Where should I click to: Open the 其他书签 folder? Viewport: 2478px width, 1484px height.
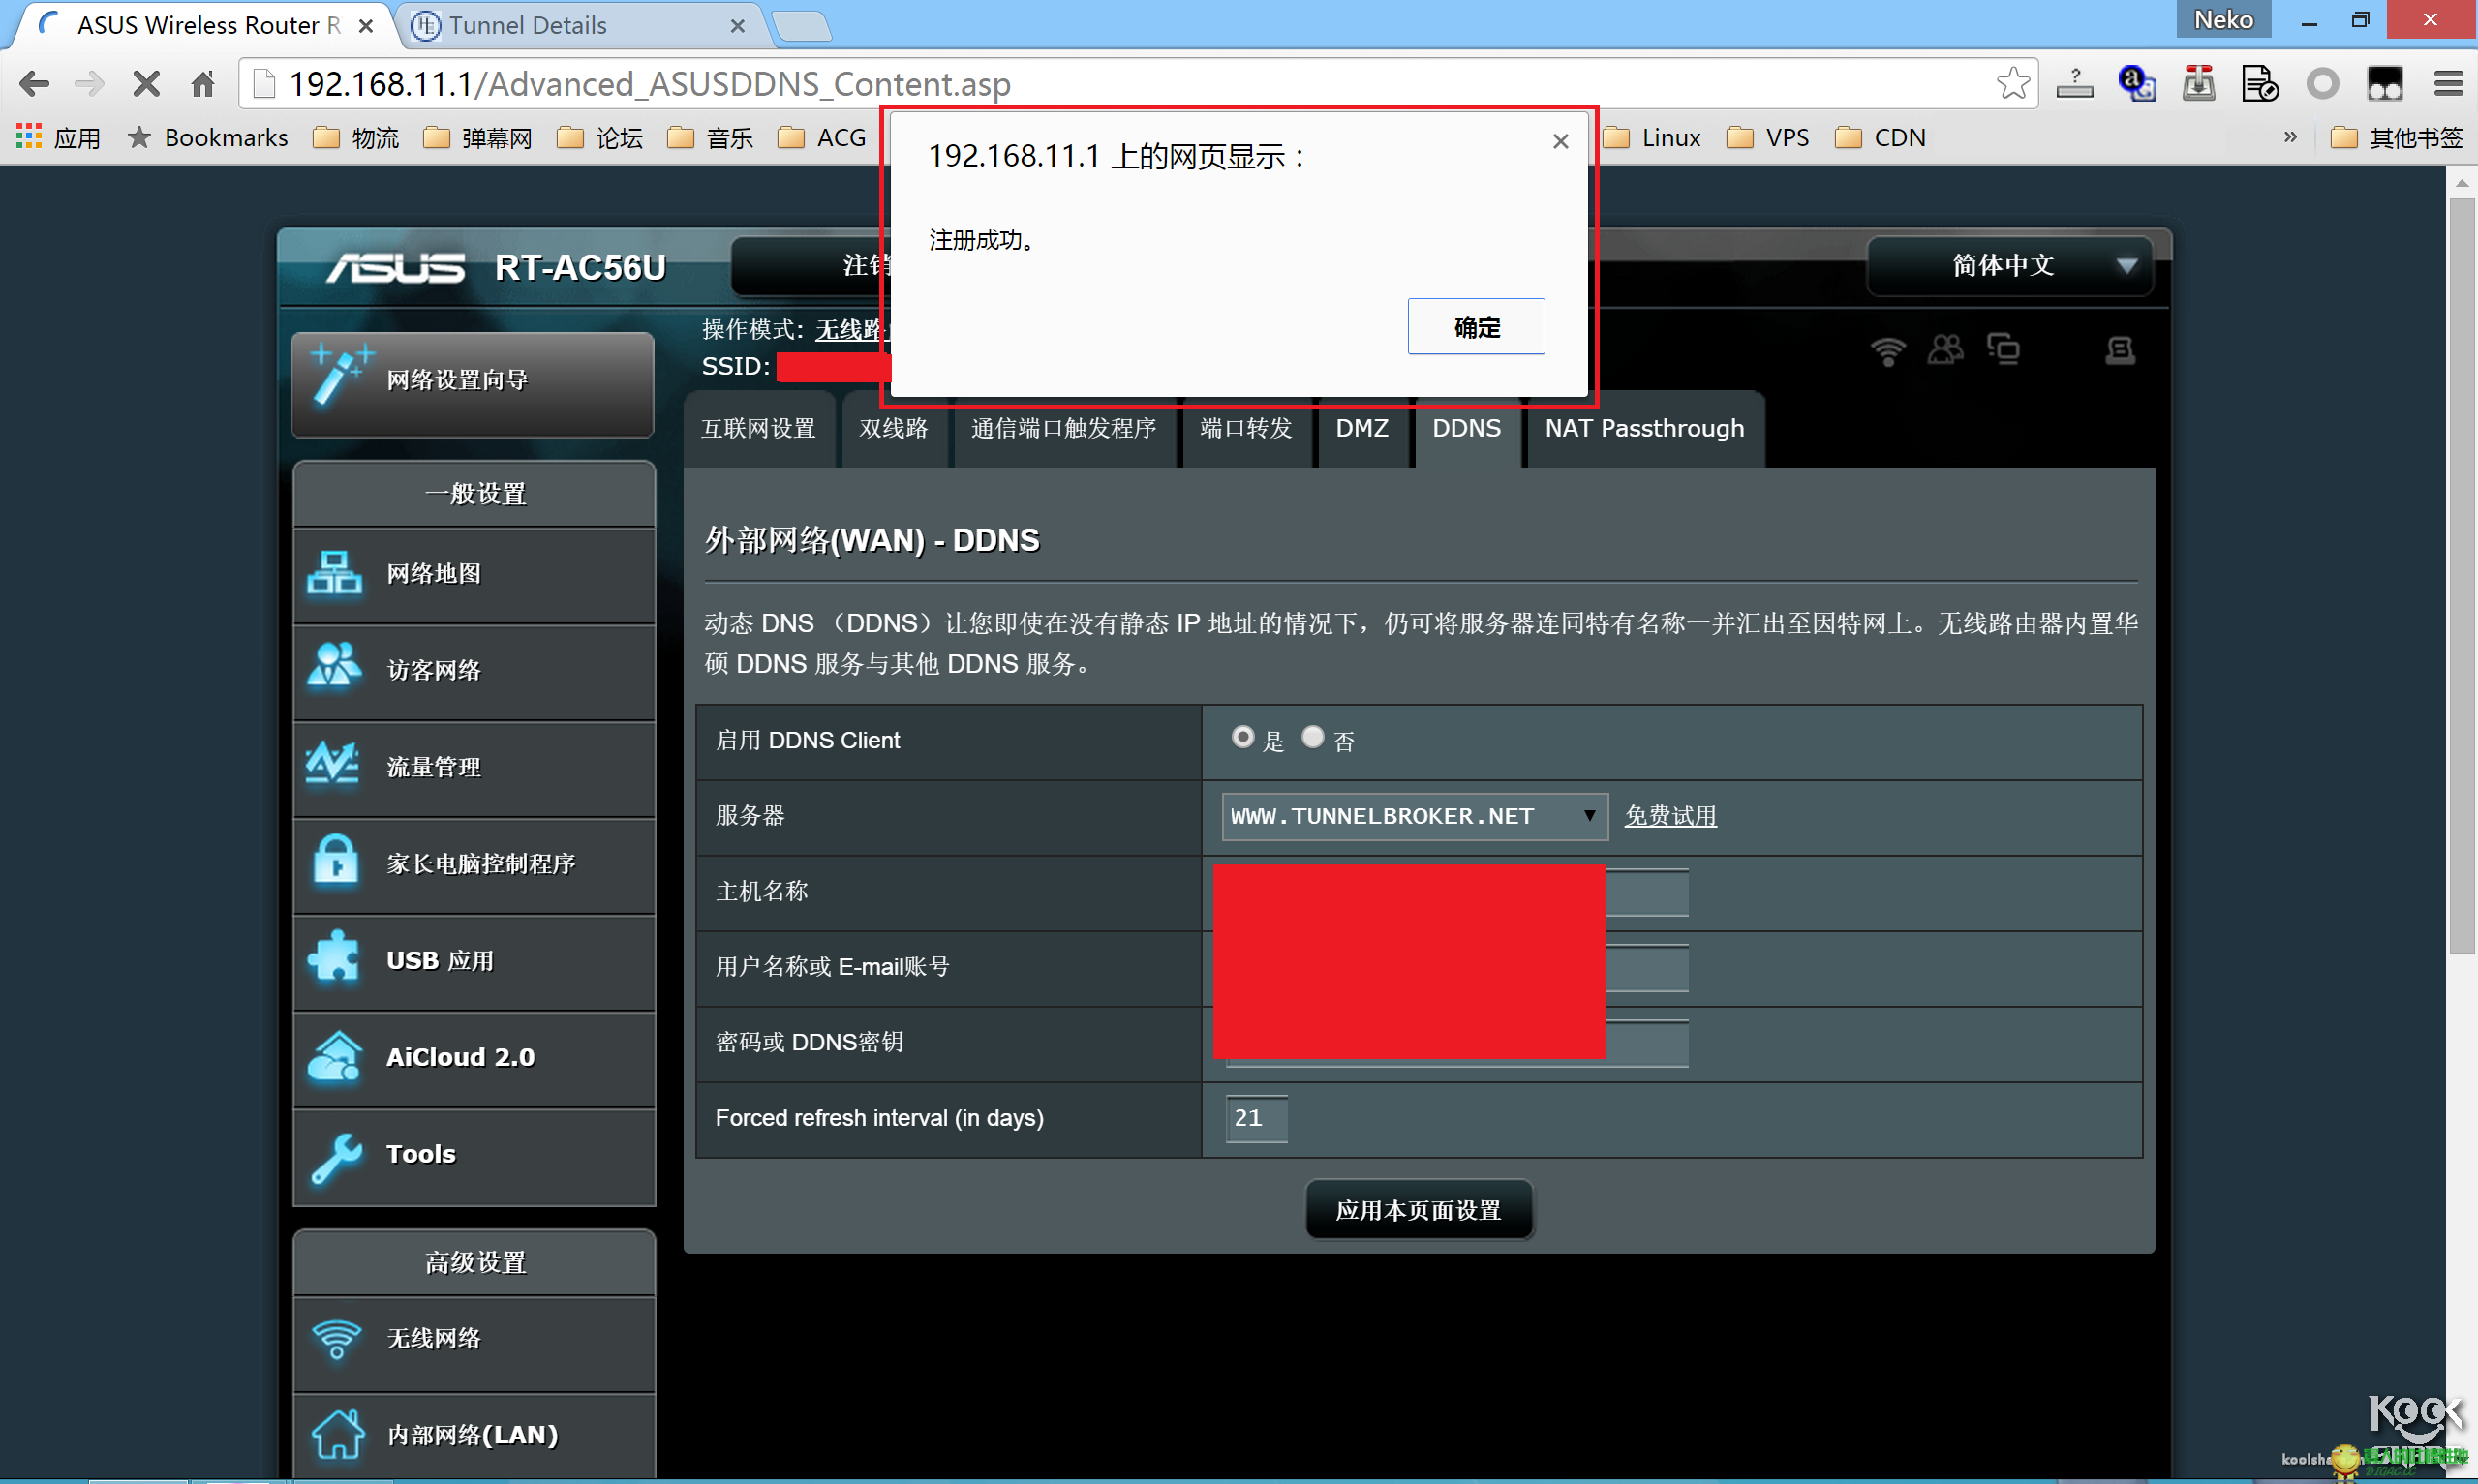click(x=2396, y=137)
